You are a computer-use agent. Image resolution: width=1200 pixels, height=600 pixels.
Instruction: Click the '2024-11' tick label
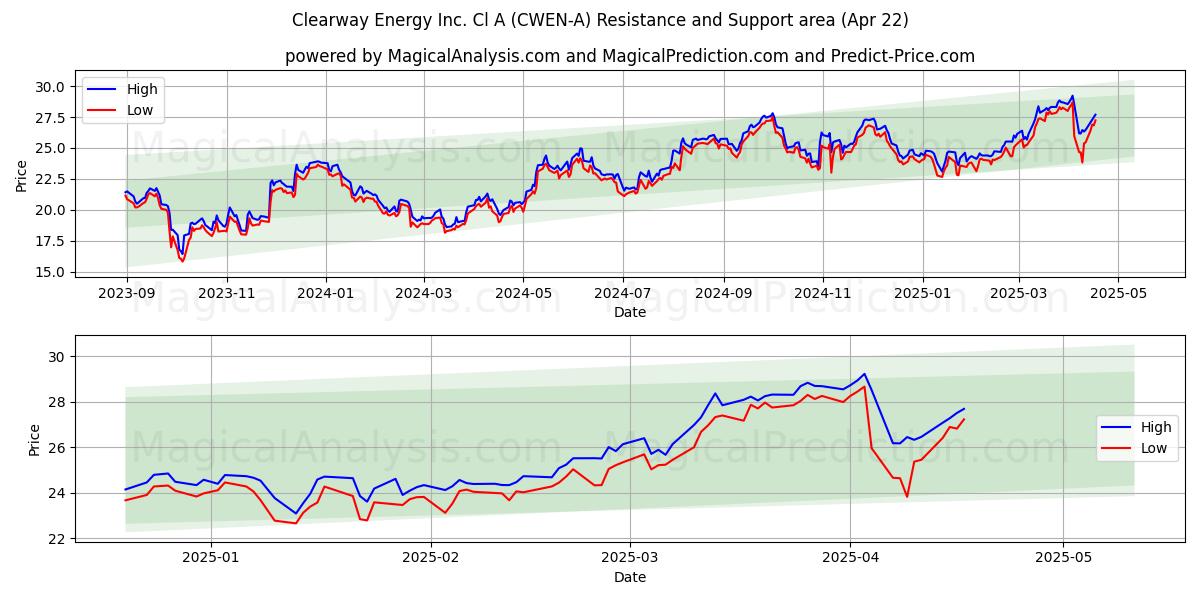[x=823, y=294]
